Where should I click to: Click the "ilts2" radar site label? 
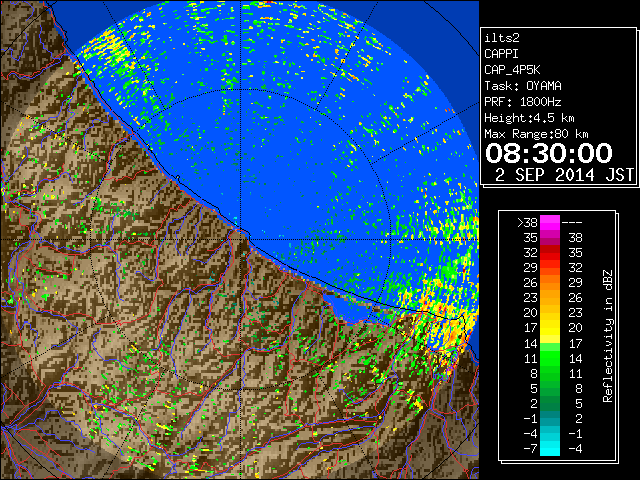[x=502, y=38]
